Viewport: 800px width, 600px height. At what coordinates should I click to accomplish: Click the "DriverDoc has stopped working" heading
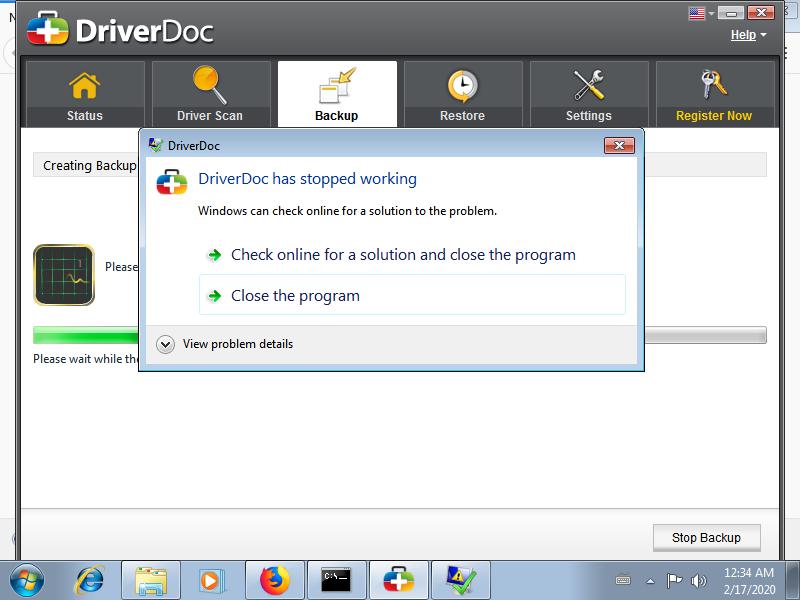pyautogui.click(x=308, y=179)
